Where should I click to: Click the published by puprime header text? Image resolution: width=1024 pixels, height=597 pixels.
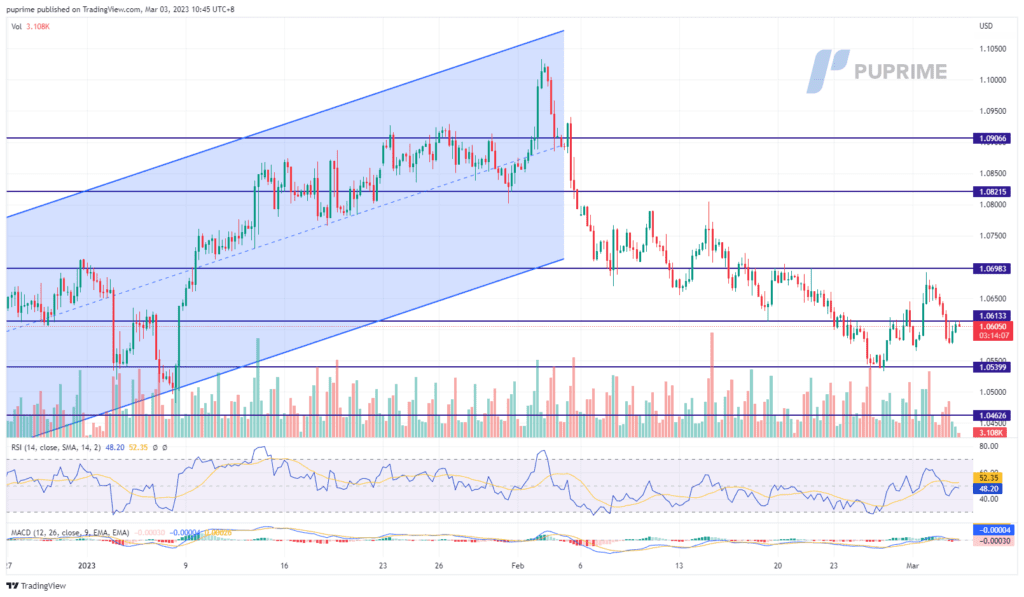tap(120, 9)
